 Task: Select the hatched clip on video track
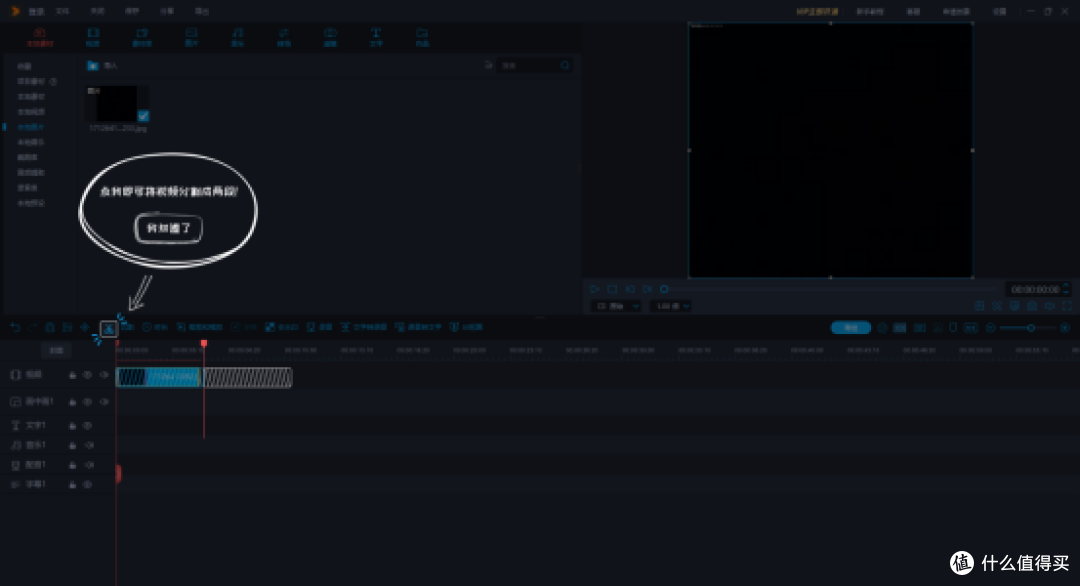point(247,377)
